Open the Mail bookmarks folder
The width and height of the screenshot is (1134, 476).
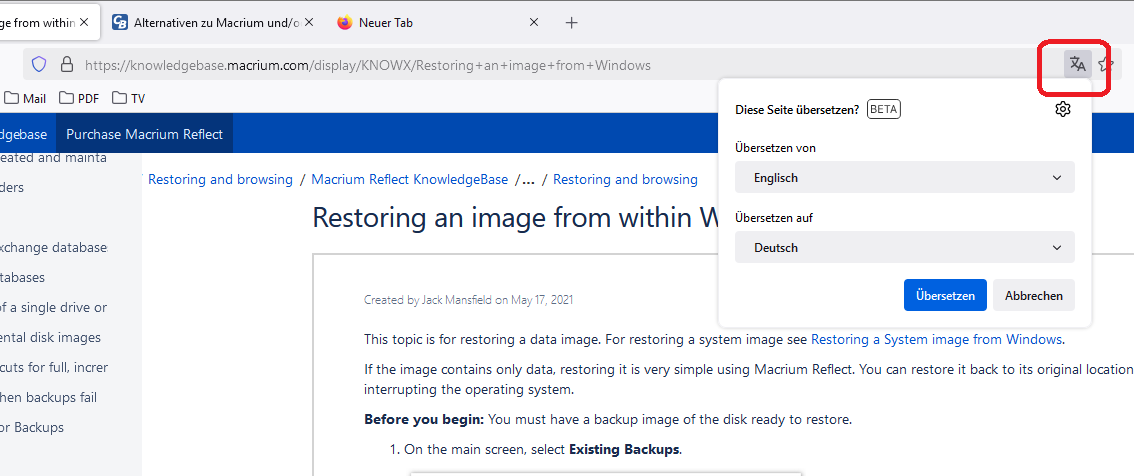[25, 98]
